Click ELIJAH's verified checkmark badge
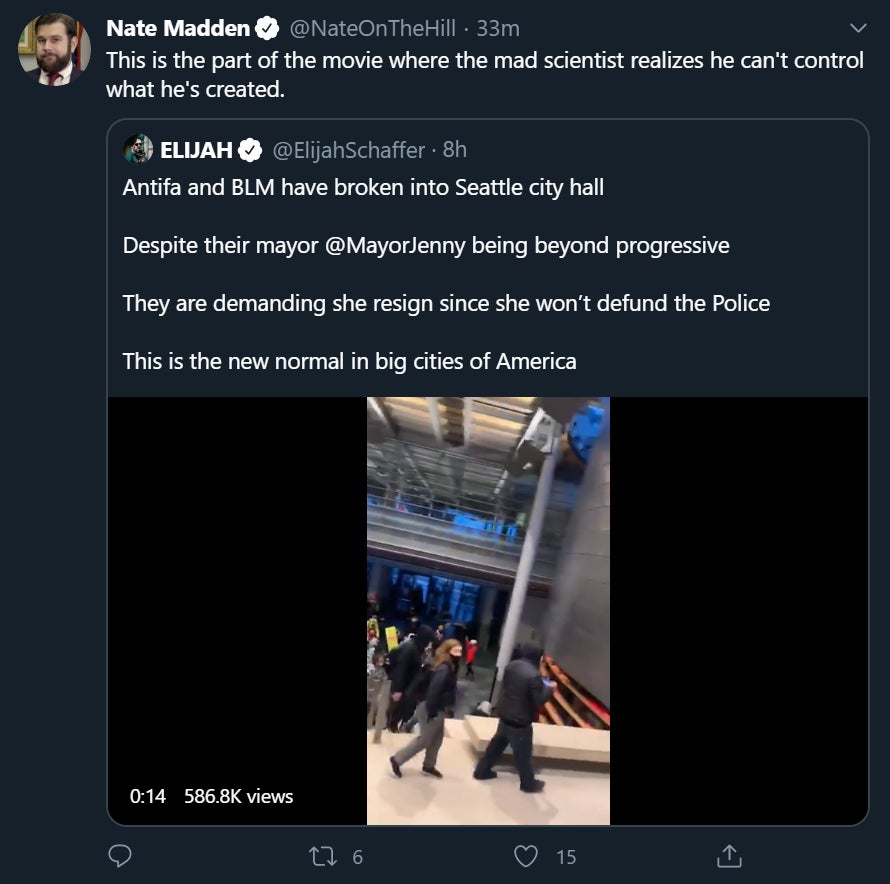This screenshot has width=890, height=884. (x=250, y=150)
